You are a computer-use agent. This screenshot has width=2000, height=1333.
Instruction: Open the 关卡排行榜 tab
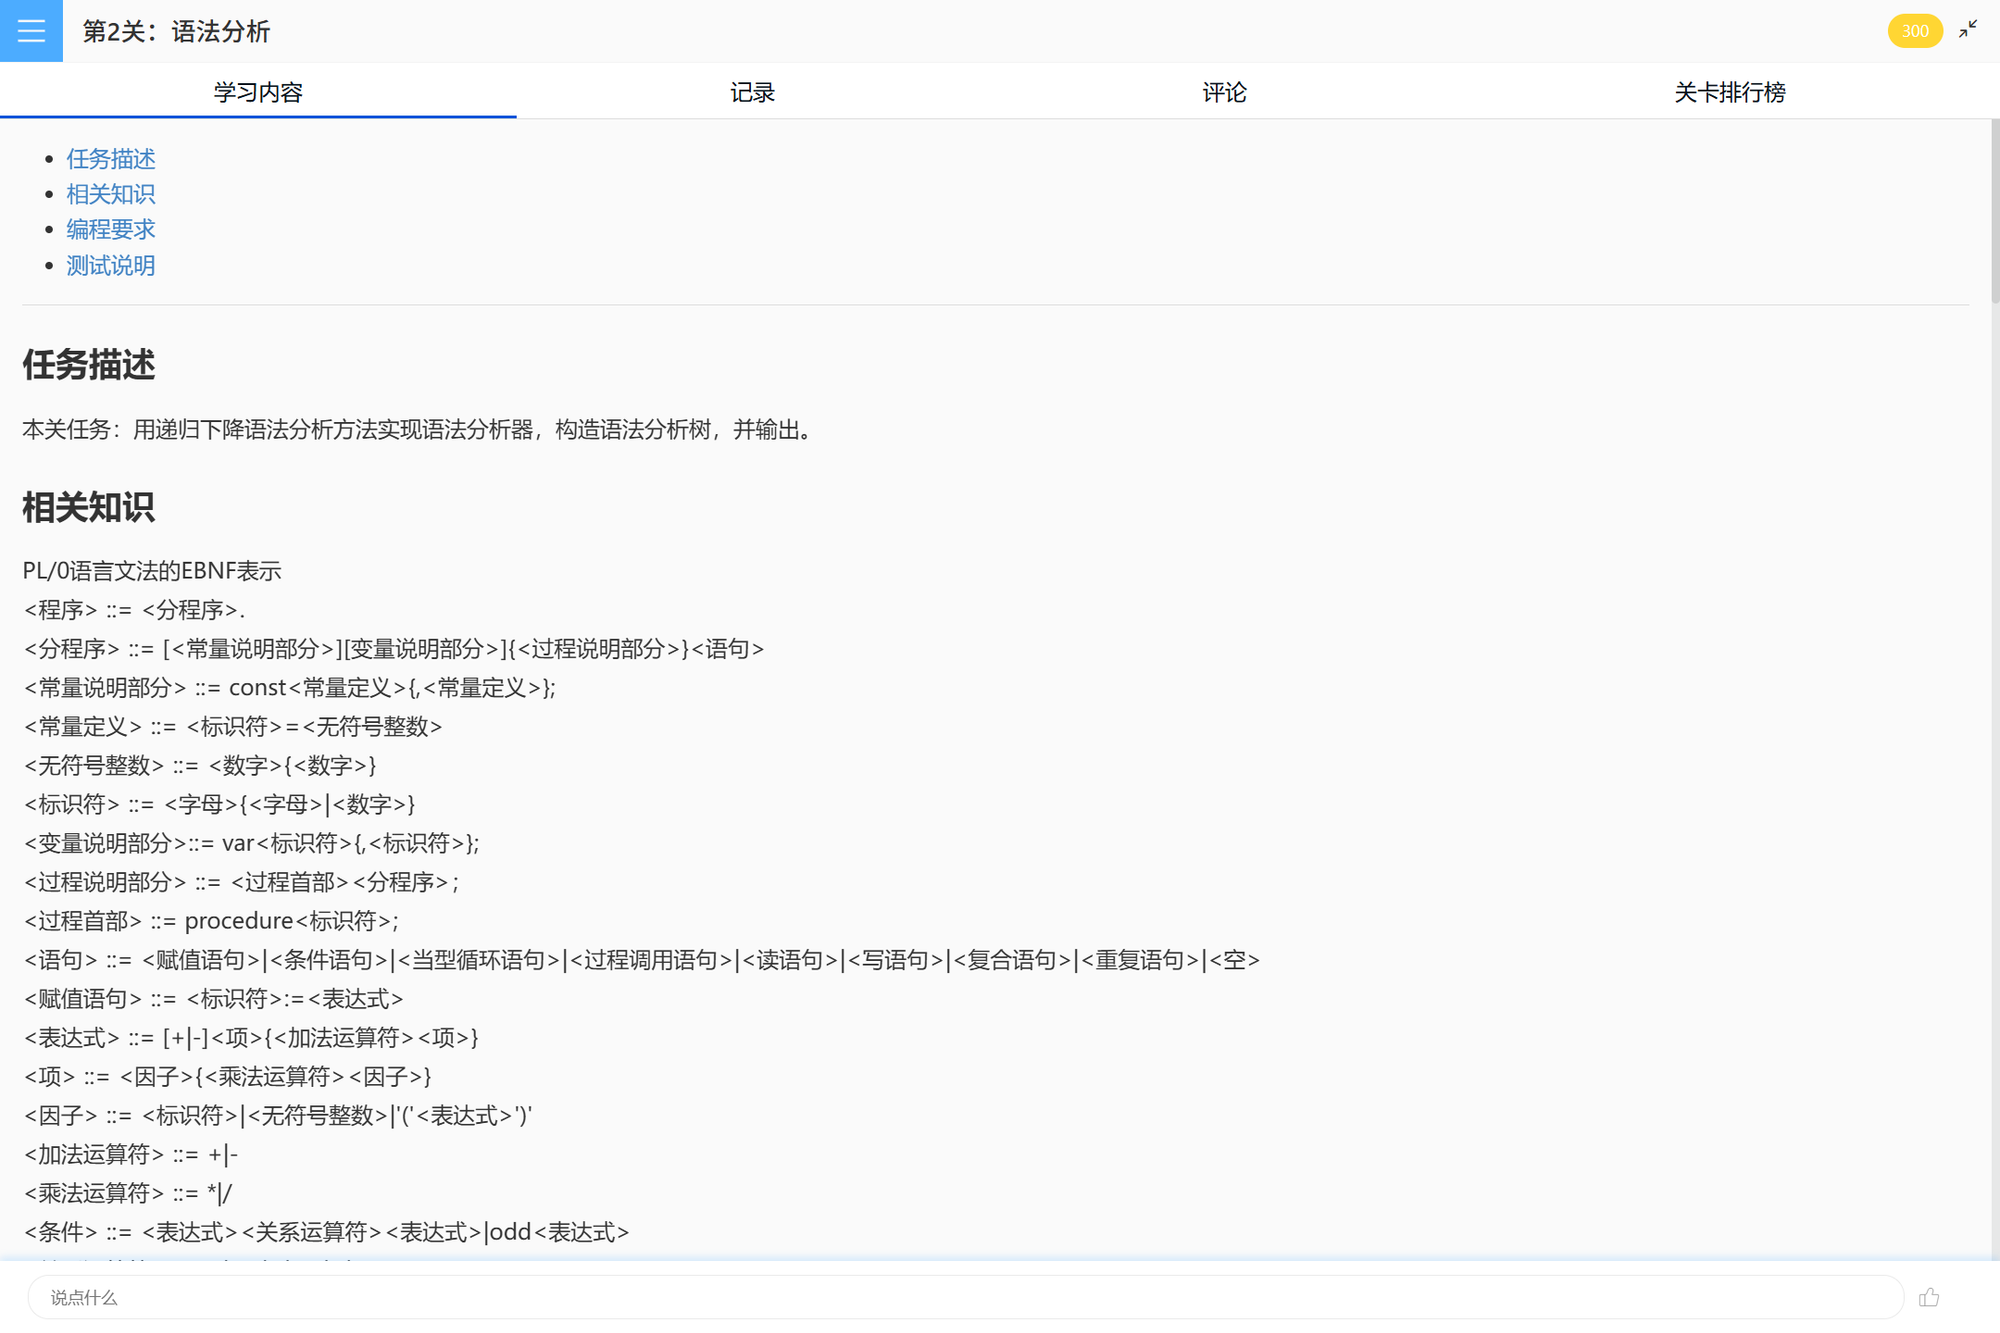point(1730,92)
